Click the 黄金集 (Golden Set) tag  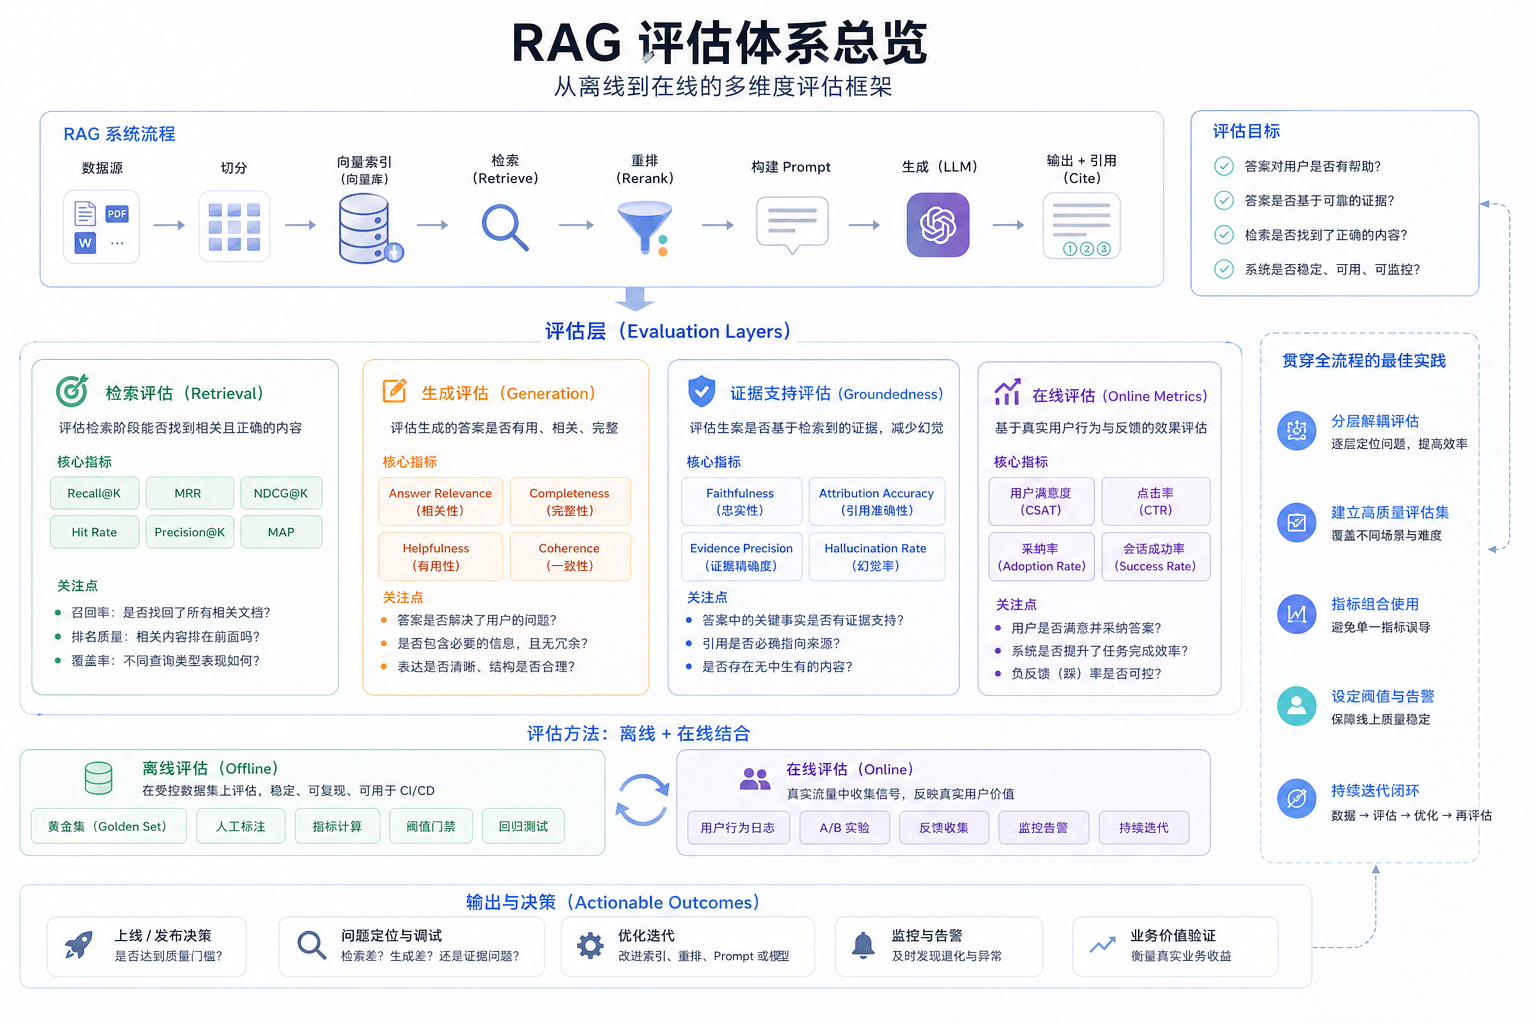click(x=108, y=826)
